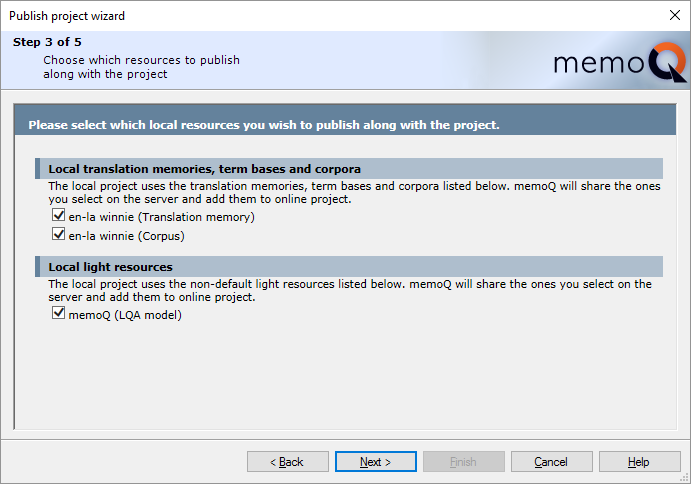Click the Local translation memories section header
This screenshot has width=691, height=484.
(205, 168)
